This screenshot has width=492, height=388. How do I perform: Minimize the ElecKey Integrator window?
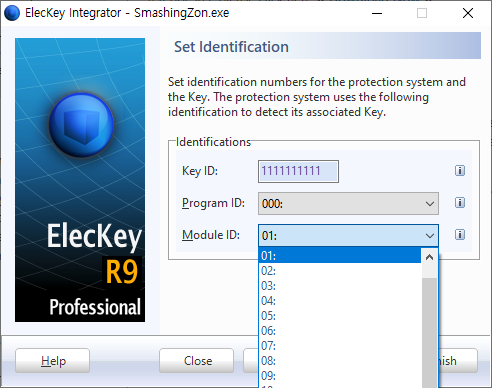pyautogui.click(x=377, y=13)
